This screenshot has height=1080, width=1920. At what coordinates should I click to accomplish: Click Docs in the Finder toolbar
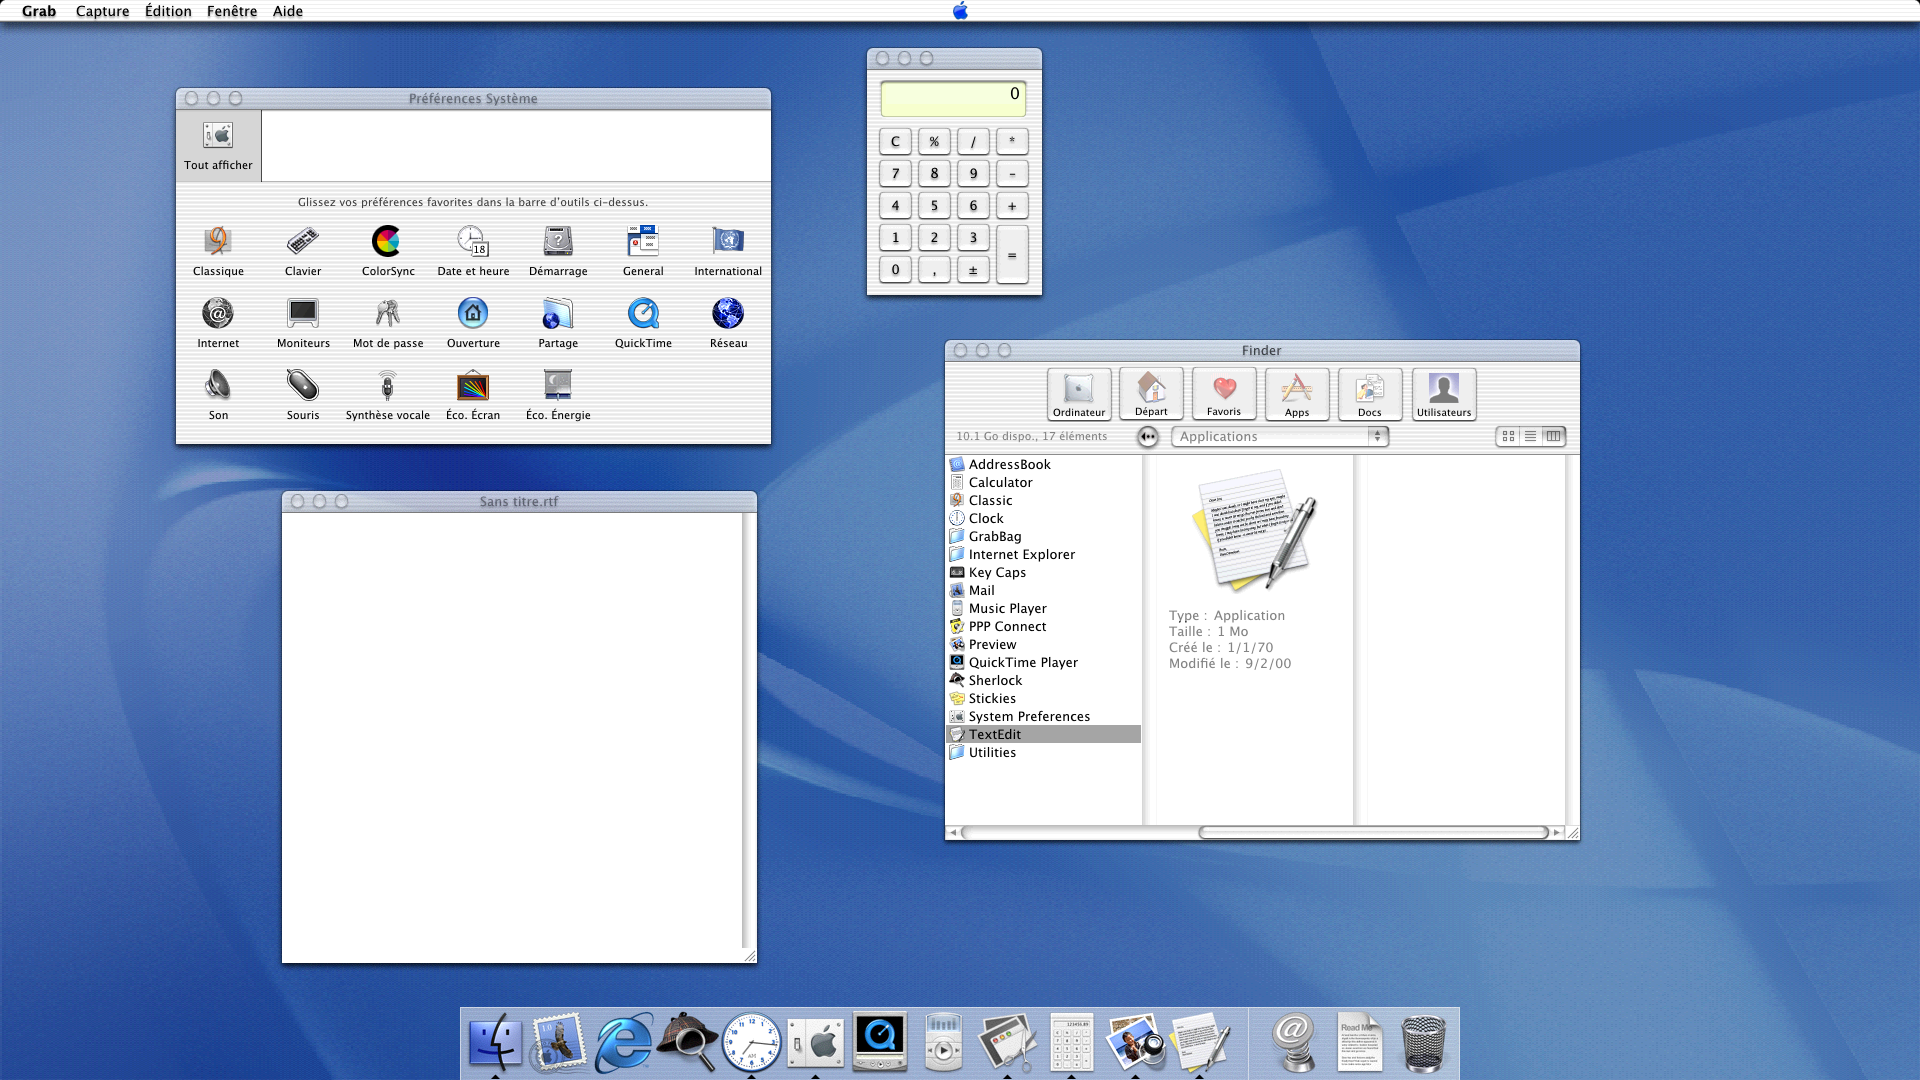click(x=1370, y=394)
